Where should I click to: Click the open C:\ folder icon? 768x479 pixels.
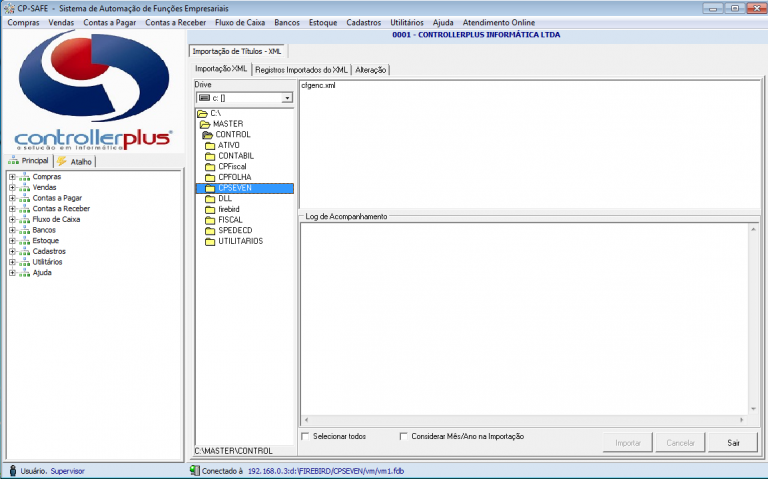click(202, 114)
